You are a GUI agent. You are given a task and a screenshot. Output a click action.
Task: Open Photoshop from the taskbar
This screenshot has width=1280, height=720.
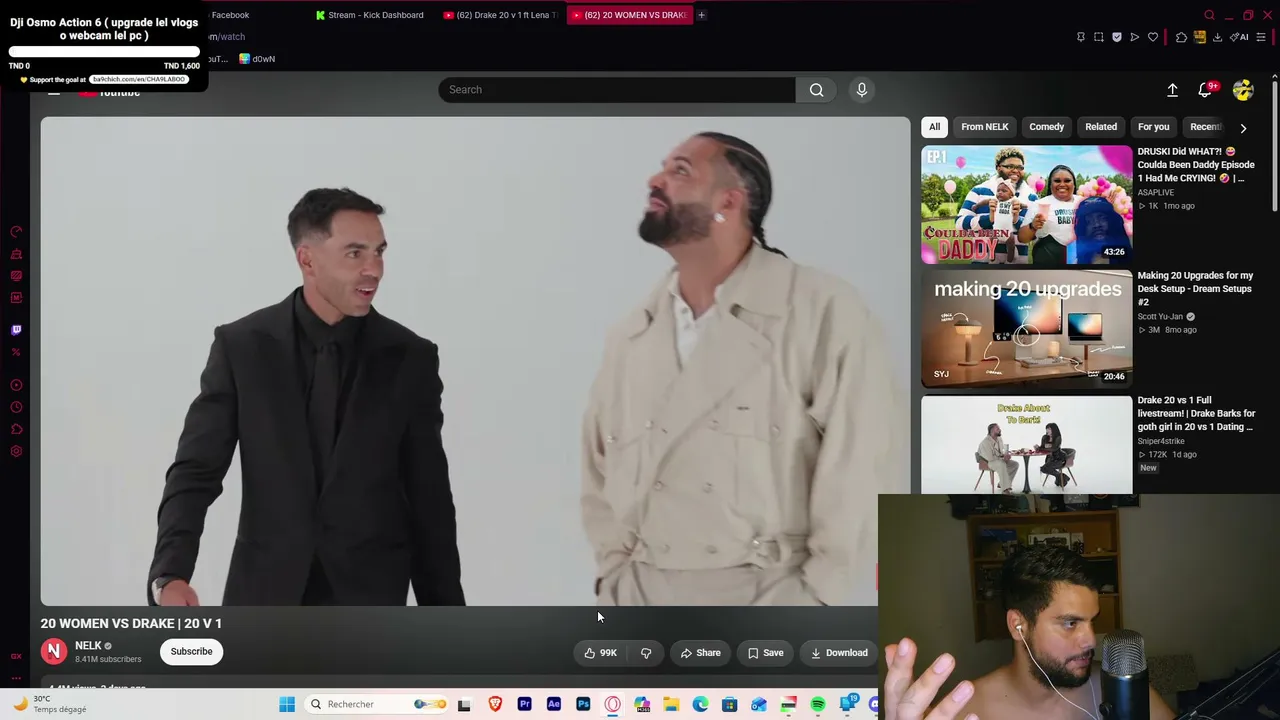[x=583, y=704]
